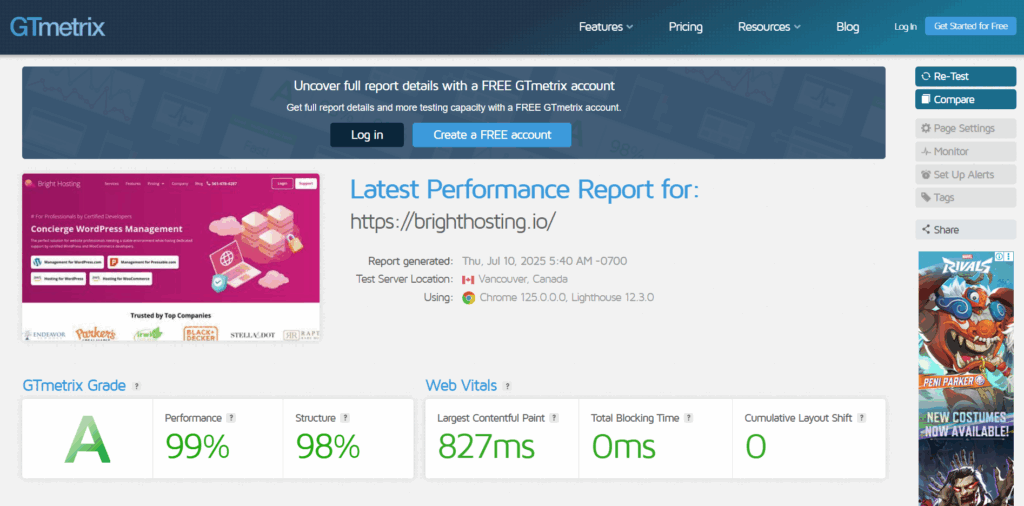1024x506 pixels.
Task: Click the Log In link in header
Action: click(905, 27)
